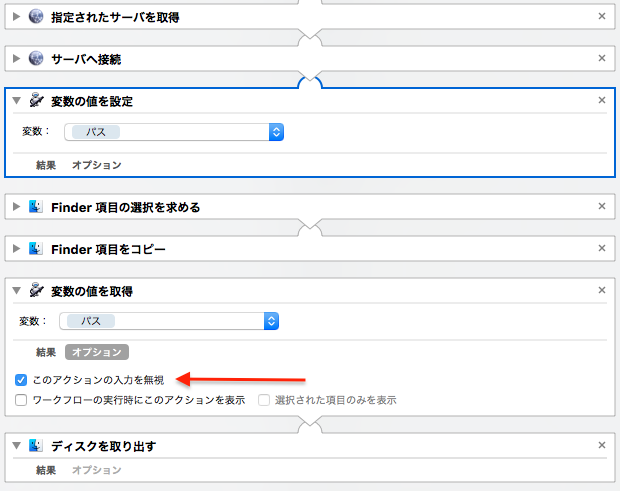Viewport: 620px width, 491px height.
Task: Click the Finder icon for ディスクを取り出す
Action: click(37, 446)
